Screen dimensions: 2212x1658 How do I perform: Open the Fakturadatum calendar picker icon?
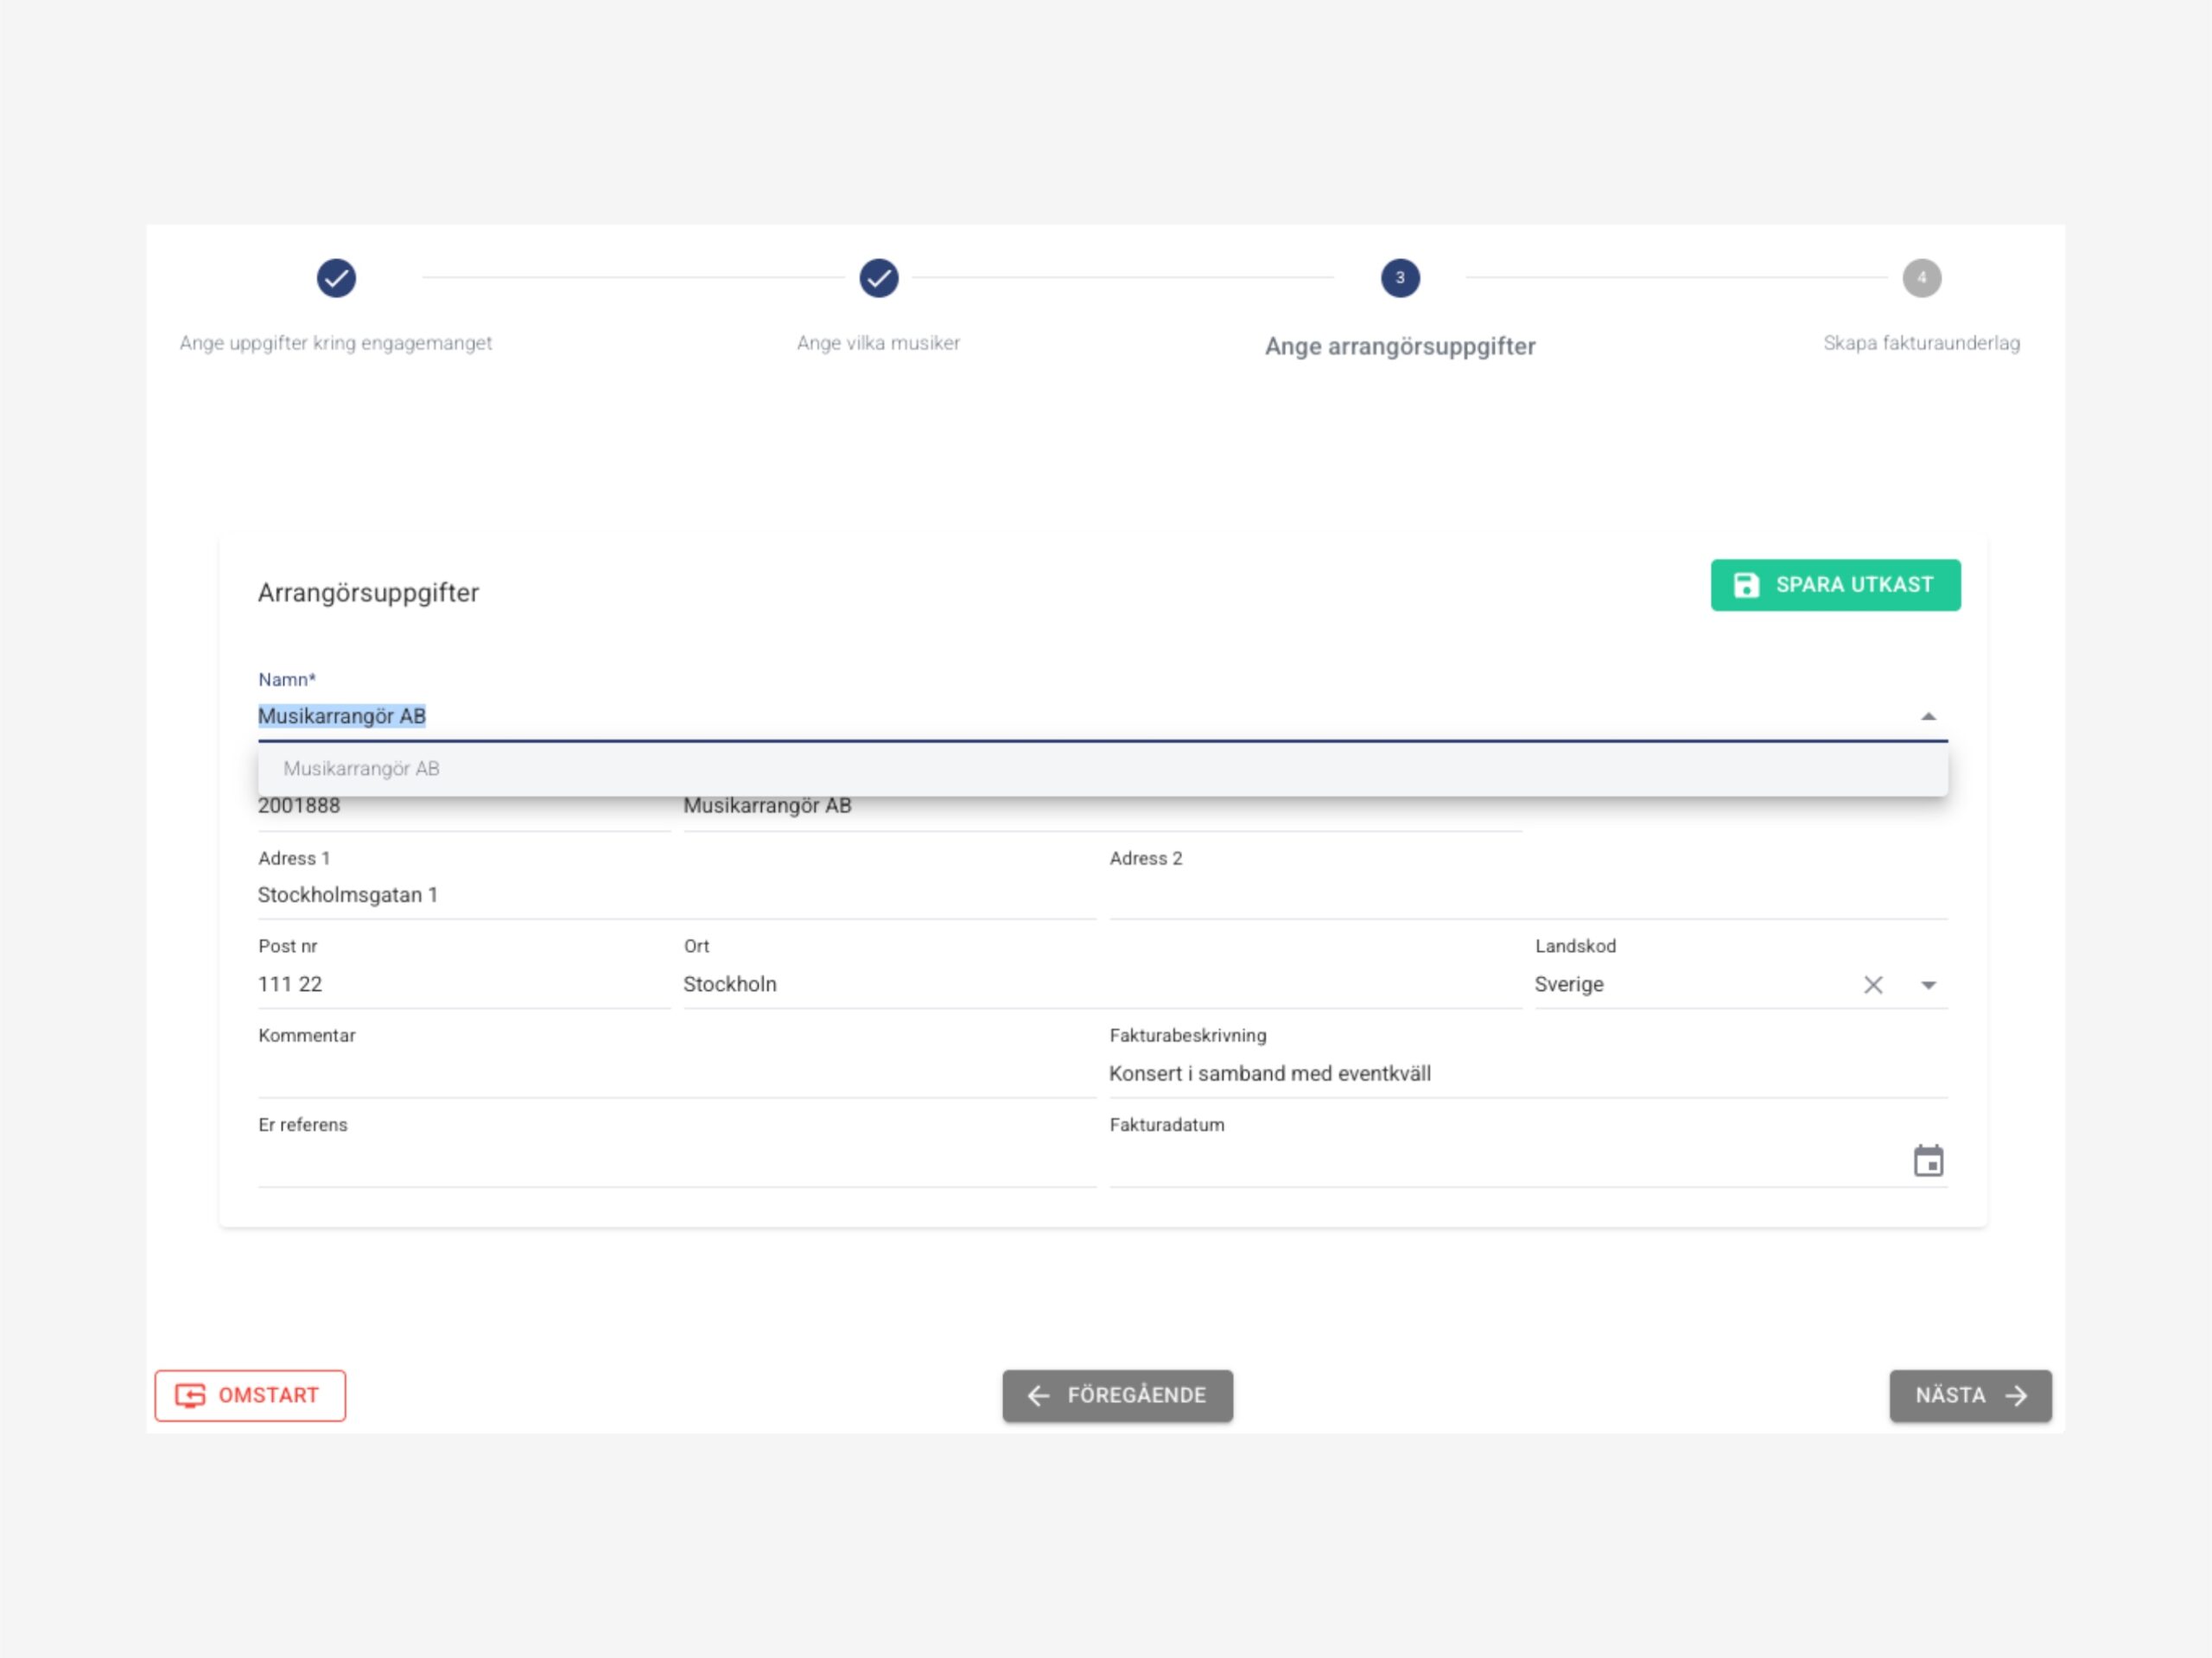click(1927, 1161)
